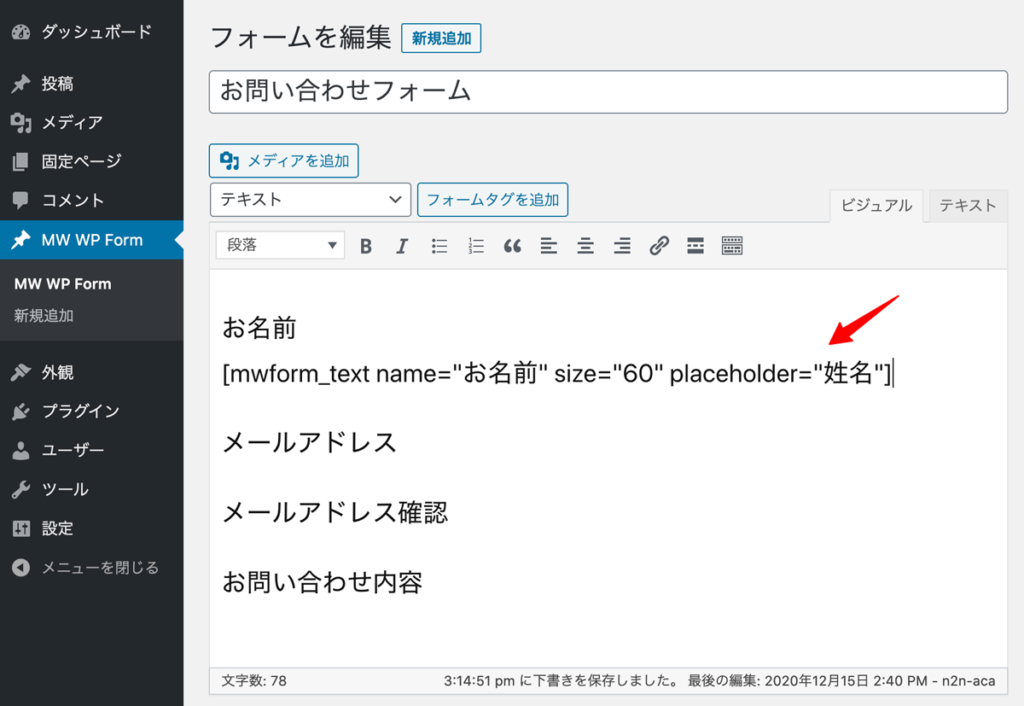This screenshot has height=706, width=1024.
Task: Open the テキスト form tag dropdown
Action: 310,199
